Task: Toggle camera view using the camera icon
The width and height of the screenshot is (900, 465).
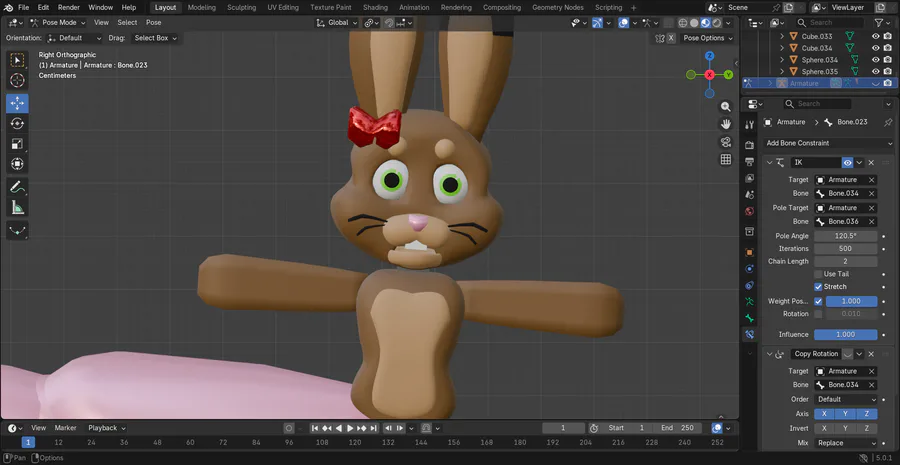Action: tap(726, 142)
